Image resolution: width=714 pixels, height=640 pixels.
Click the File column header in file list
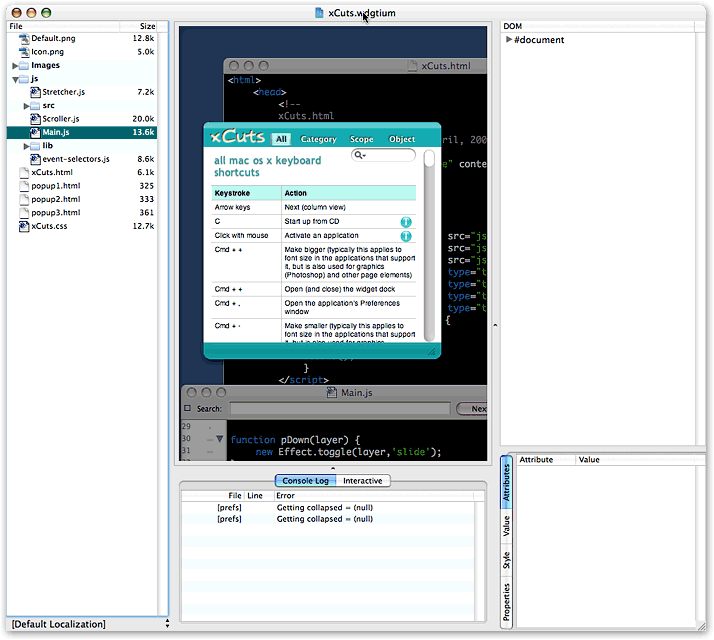63,26
